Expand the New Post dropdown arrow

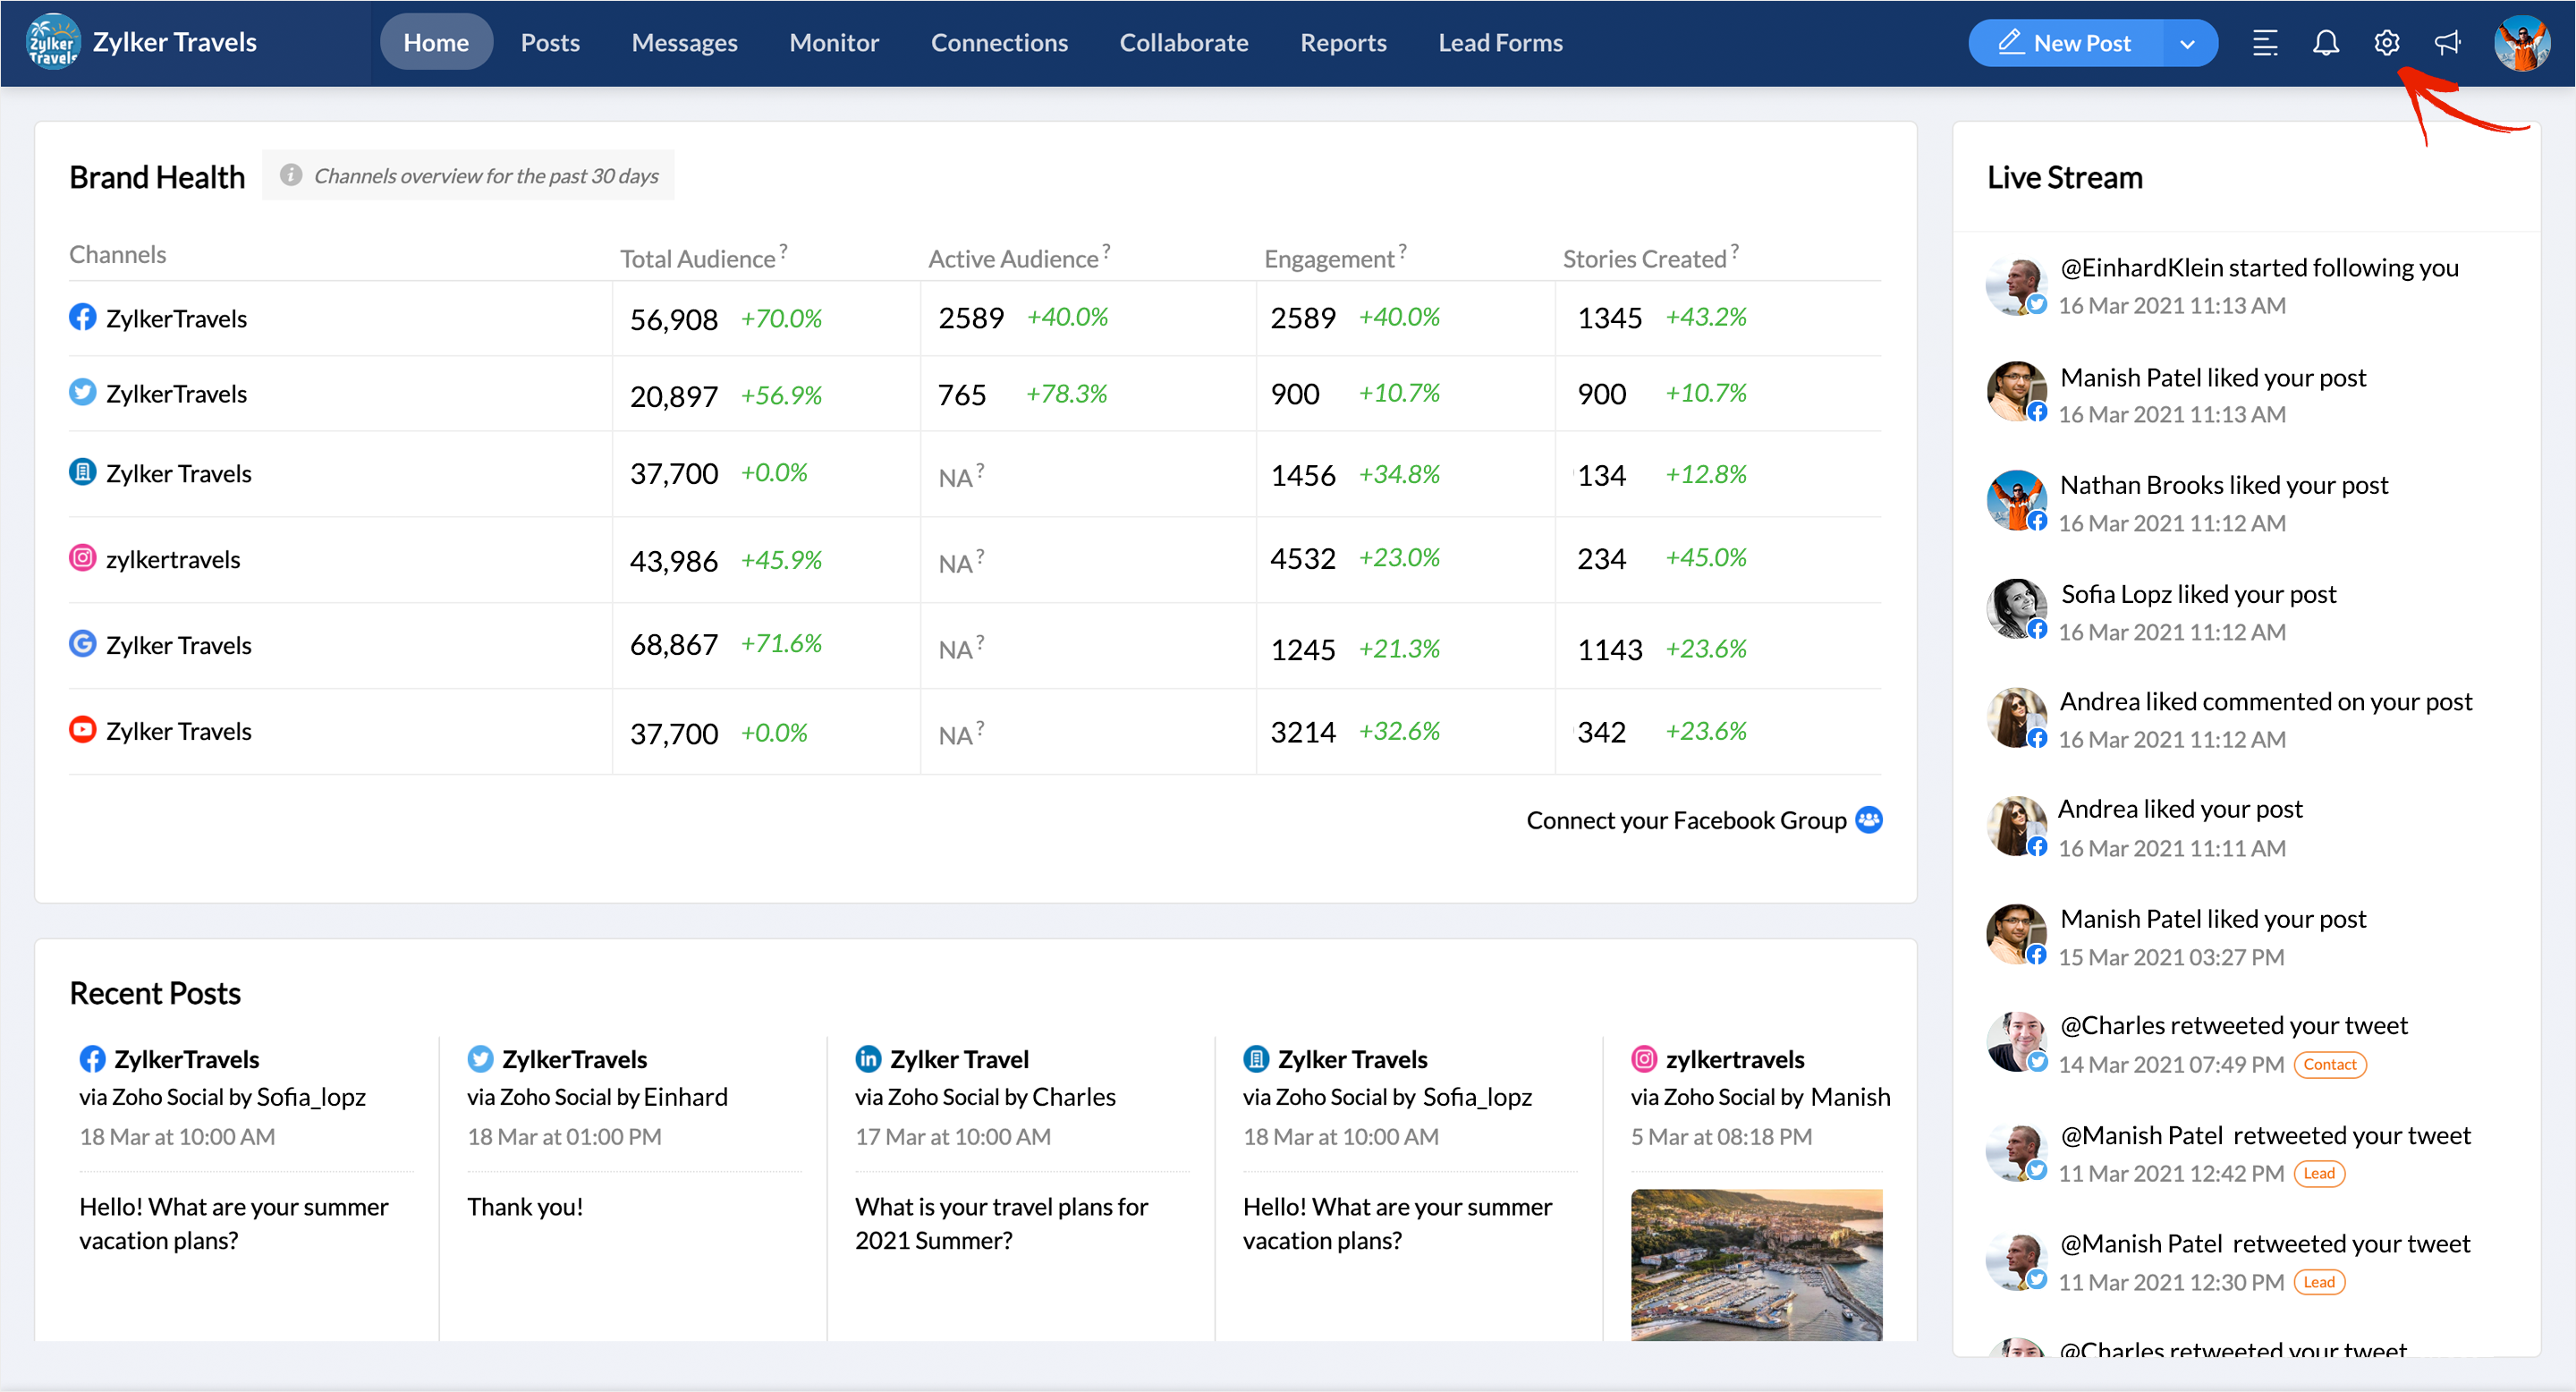coord(2187,44)
